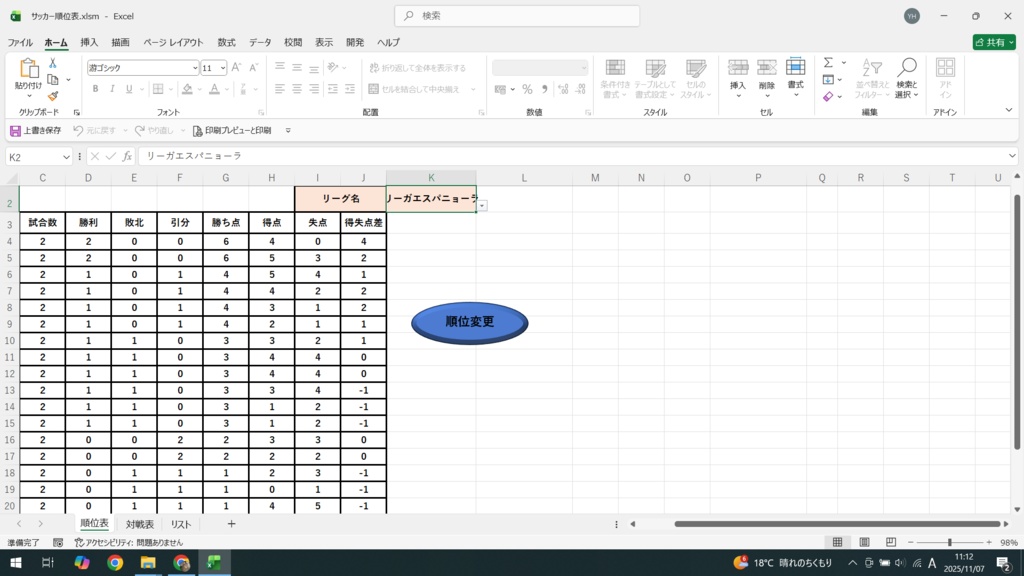Screen dimensions: 1024x576
Task: Click the Borders icon
Action: pyautogui.click(x=158, y=89)
